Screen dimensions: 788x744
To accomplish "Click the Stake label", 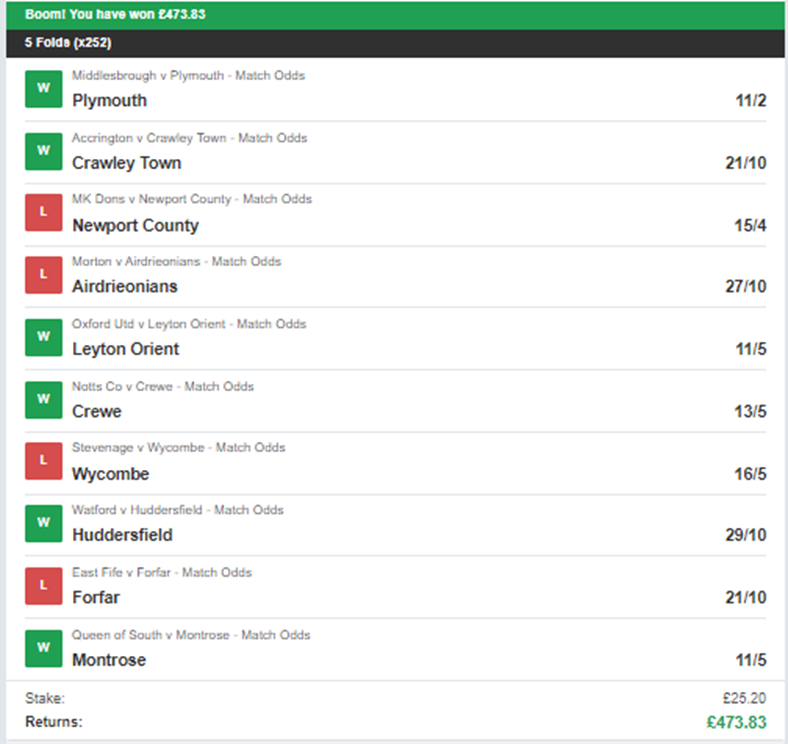I will click(x=45, y=698).
